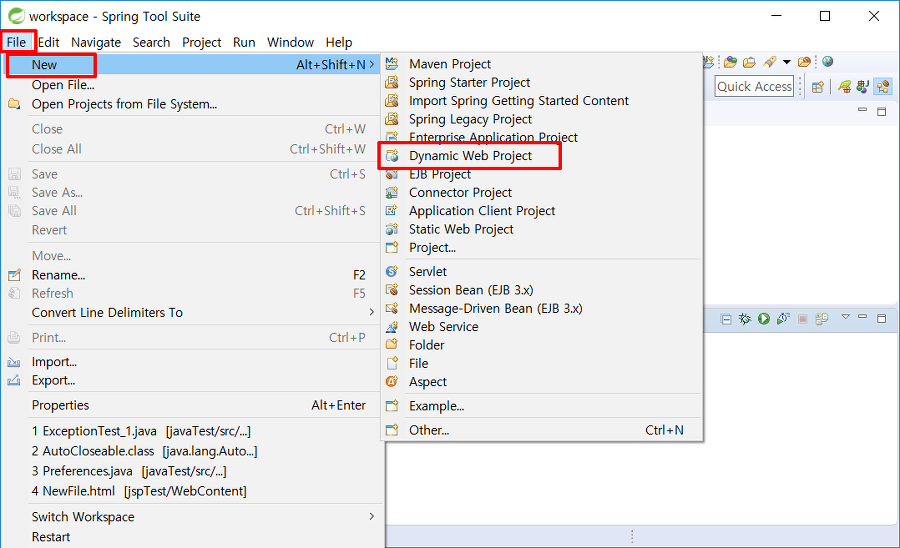Open dropdown arrow beside the flashlight search icon
Image resolution: width=900 pixels, height=548 pixels.
(787, 62)
